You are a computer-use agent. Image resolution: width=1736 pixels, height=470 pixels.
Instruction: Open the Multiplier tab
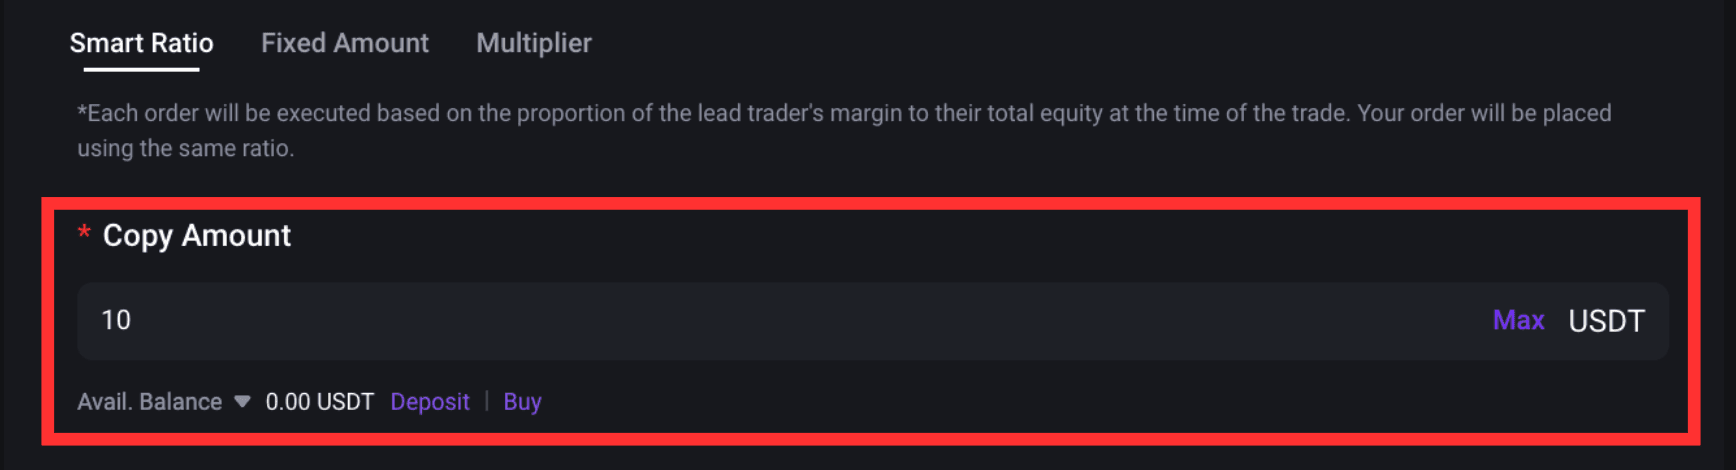click(534, 43)
